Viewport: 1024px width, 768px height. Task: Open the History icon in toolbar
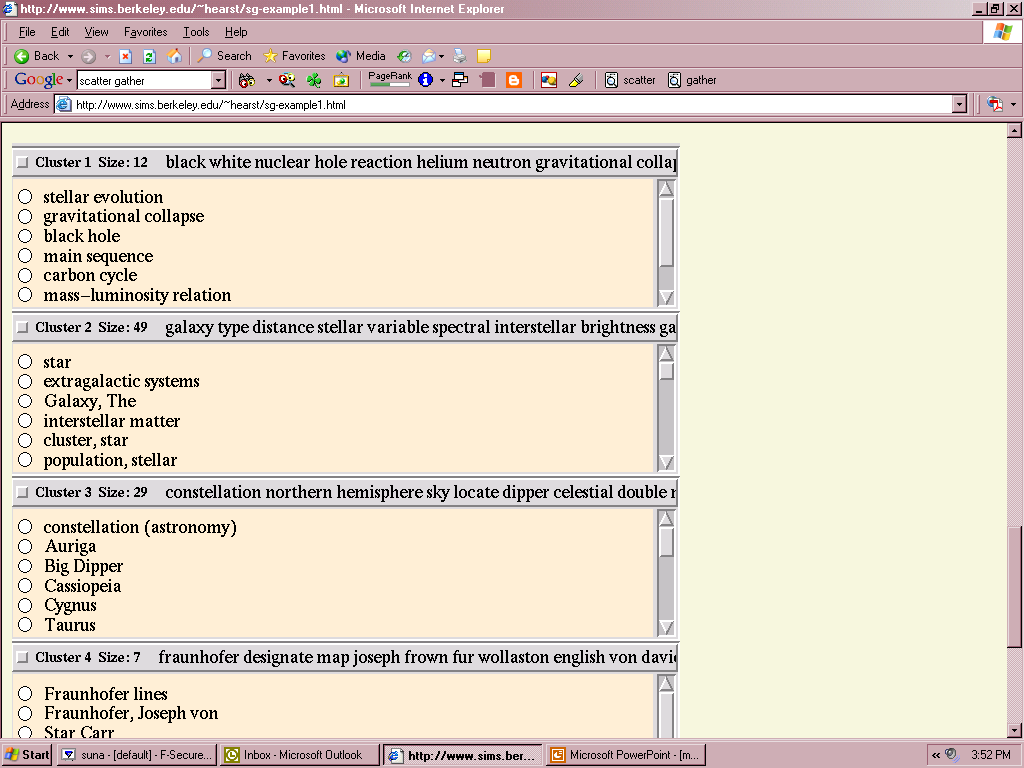(404, 56)
